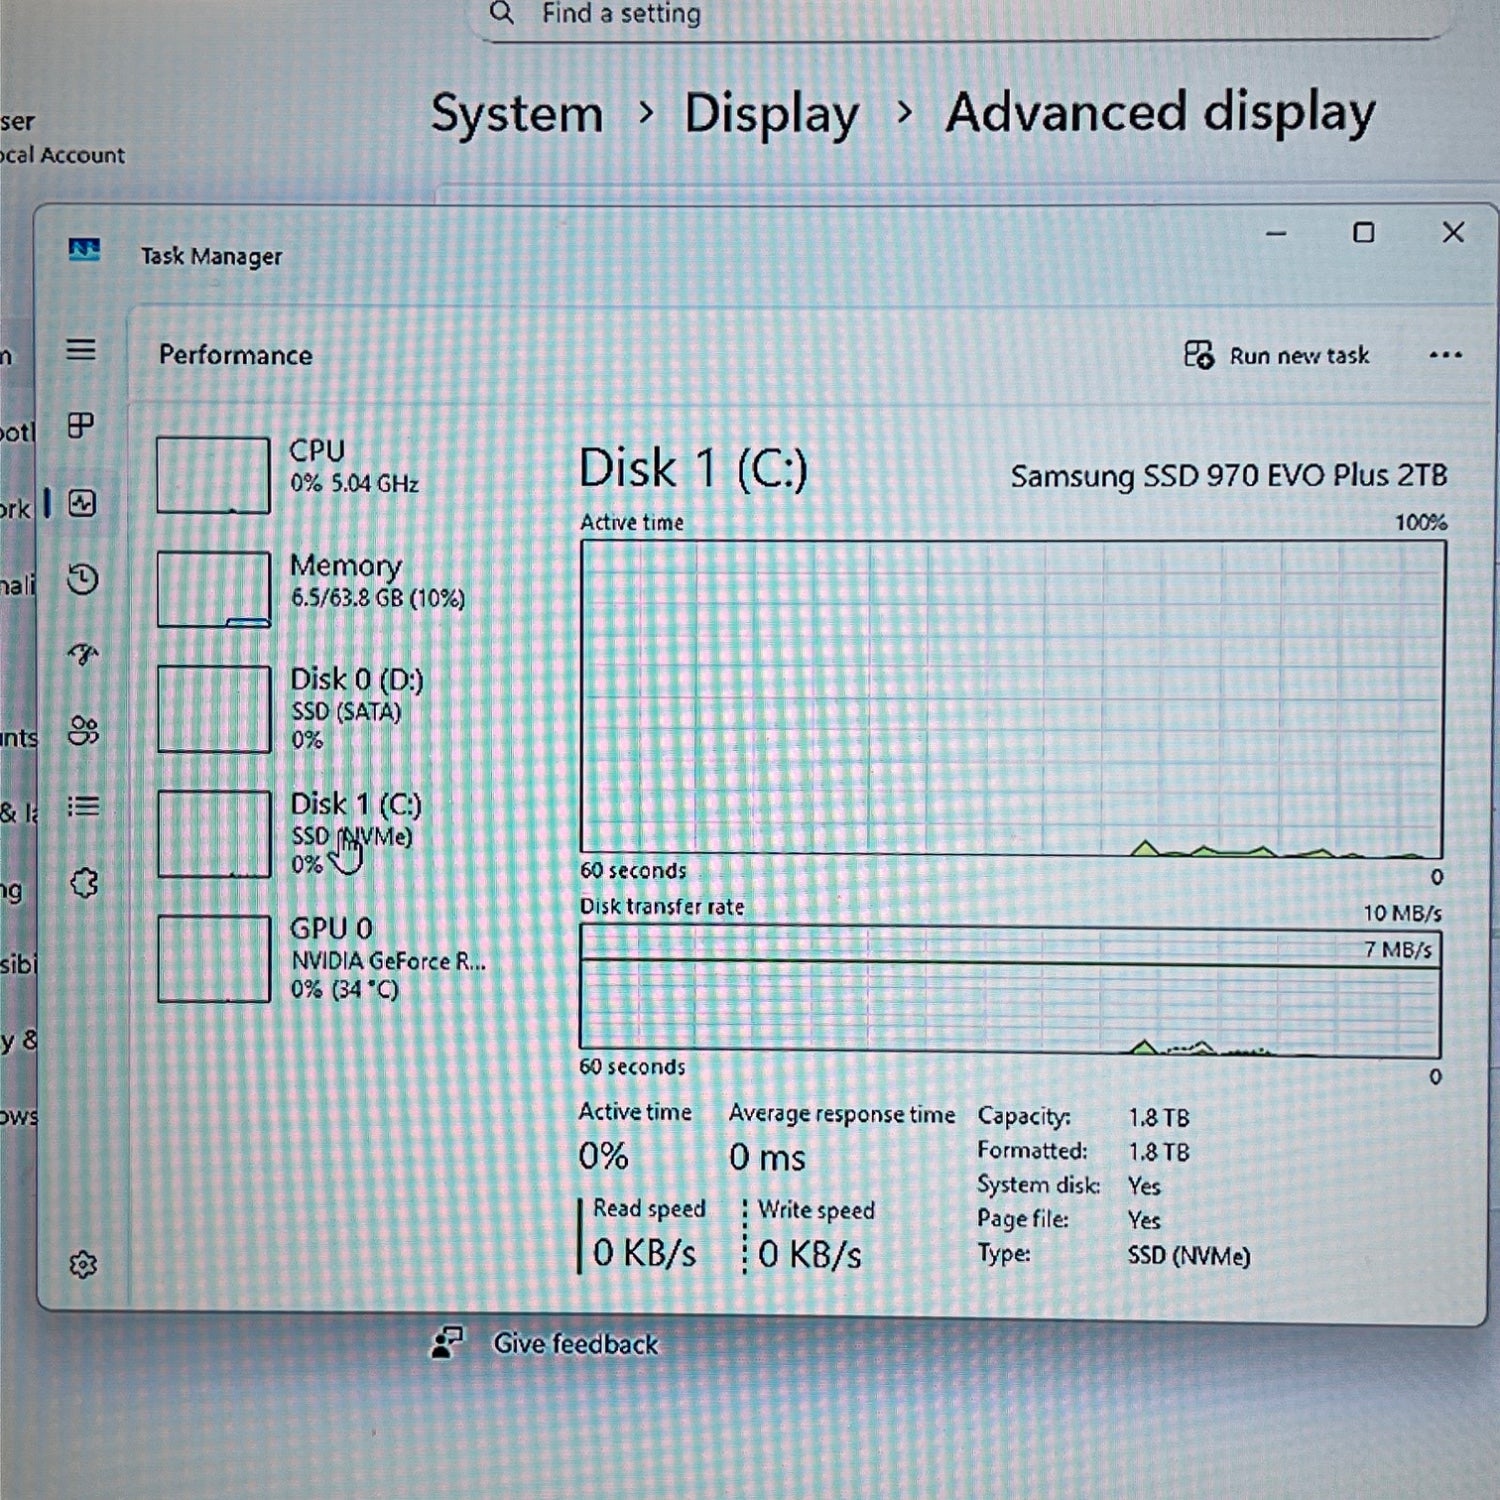
Task: Click the Type: SSD (NVMe) value
Action: tap(1189, 1255)
